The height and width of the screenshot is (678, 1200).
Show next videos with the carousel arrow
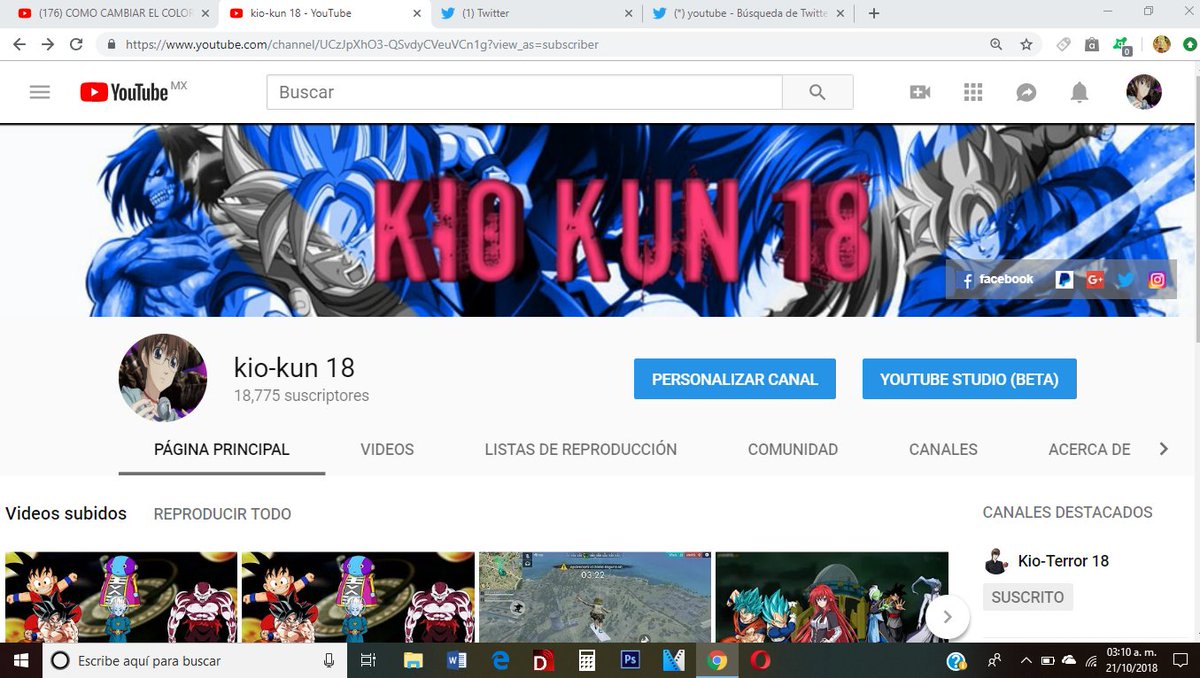pyautogui.click(x=947, y=617)
